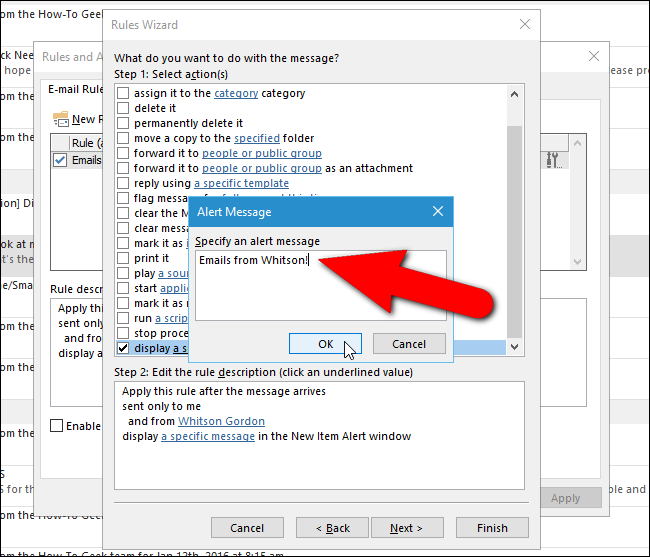
Task: Open 'people or public group' link in attachment action
Action: tap(262, 168)
